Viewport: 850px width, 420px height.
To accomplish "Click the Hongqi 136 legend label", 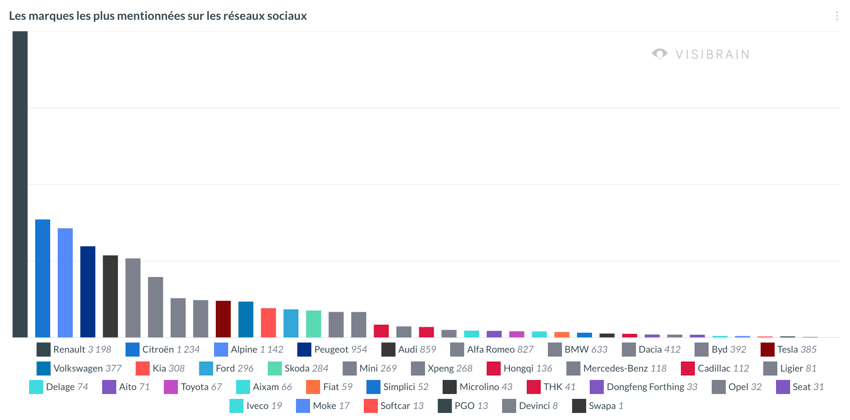I will point(529,369).
